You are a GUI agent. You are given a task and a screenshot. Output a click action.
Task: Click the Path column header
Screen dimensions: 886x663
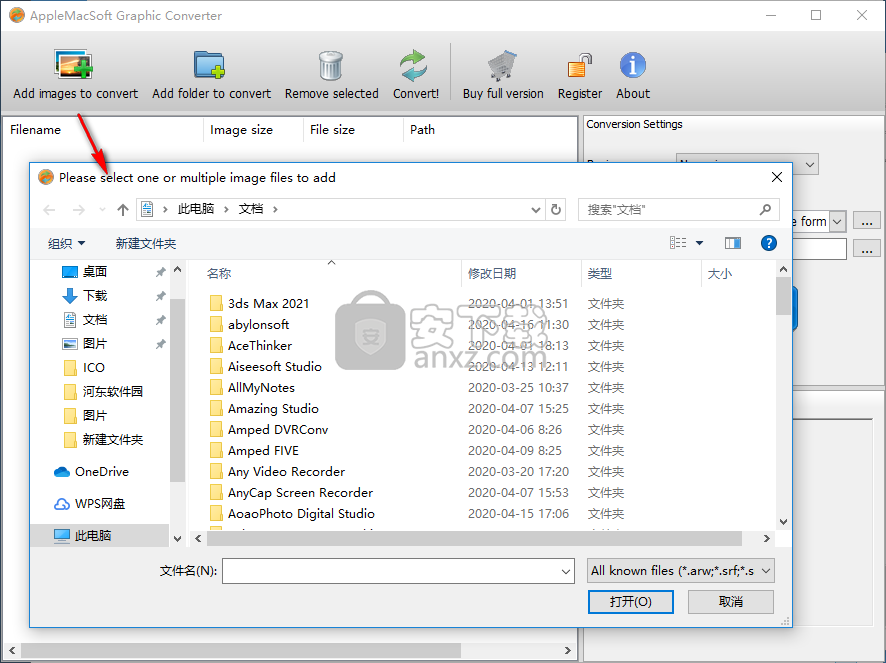pyautogui.click(x=422, y=130)
